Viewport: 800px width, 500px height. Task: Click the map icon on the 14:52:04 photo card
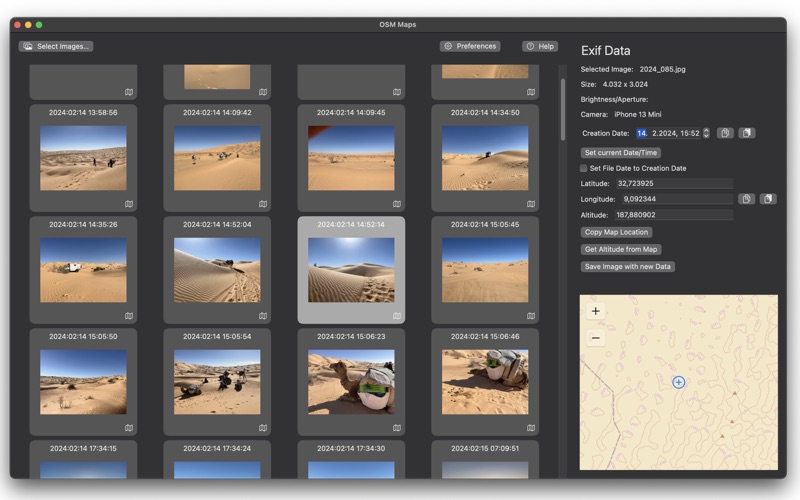(x=263, y=316)
